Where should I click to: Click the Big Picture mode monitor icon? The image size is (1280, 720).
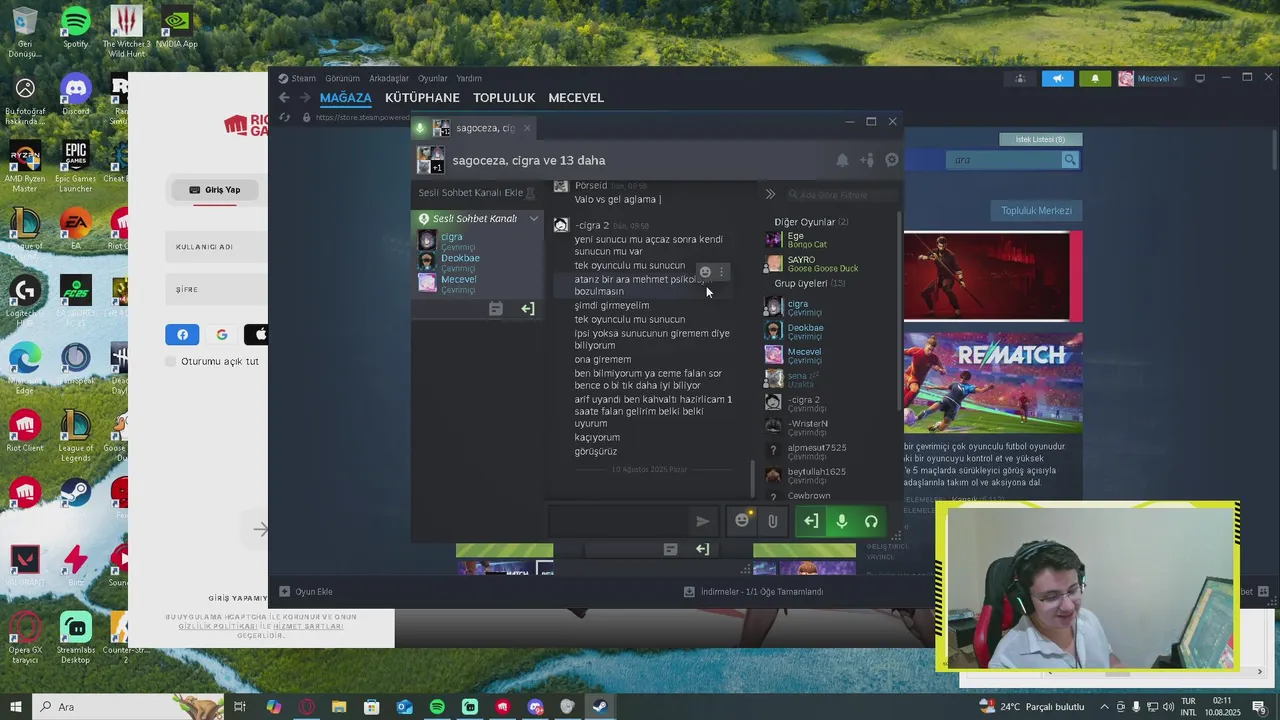(x=1200, y=78)
